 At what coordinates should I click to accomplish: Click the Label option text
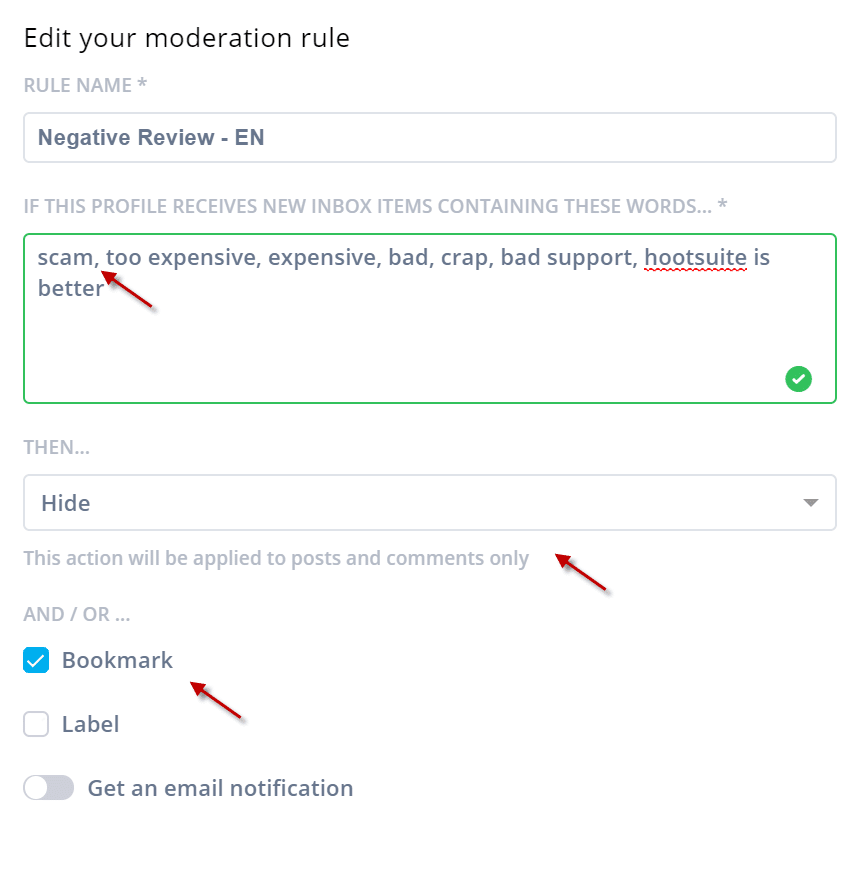90,724
